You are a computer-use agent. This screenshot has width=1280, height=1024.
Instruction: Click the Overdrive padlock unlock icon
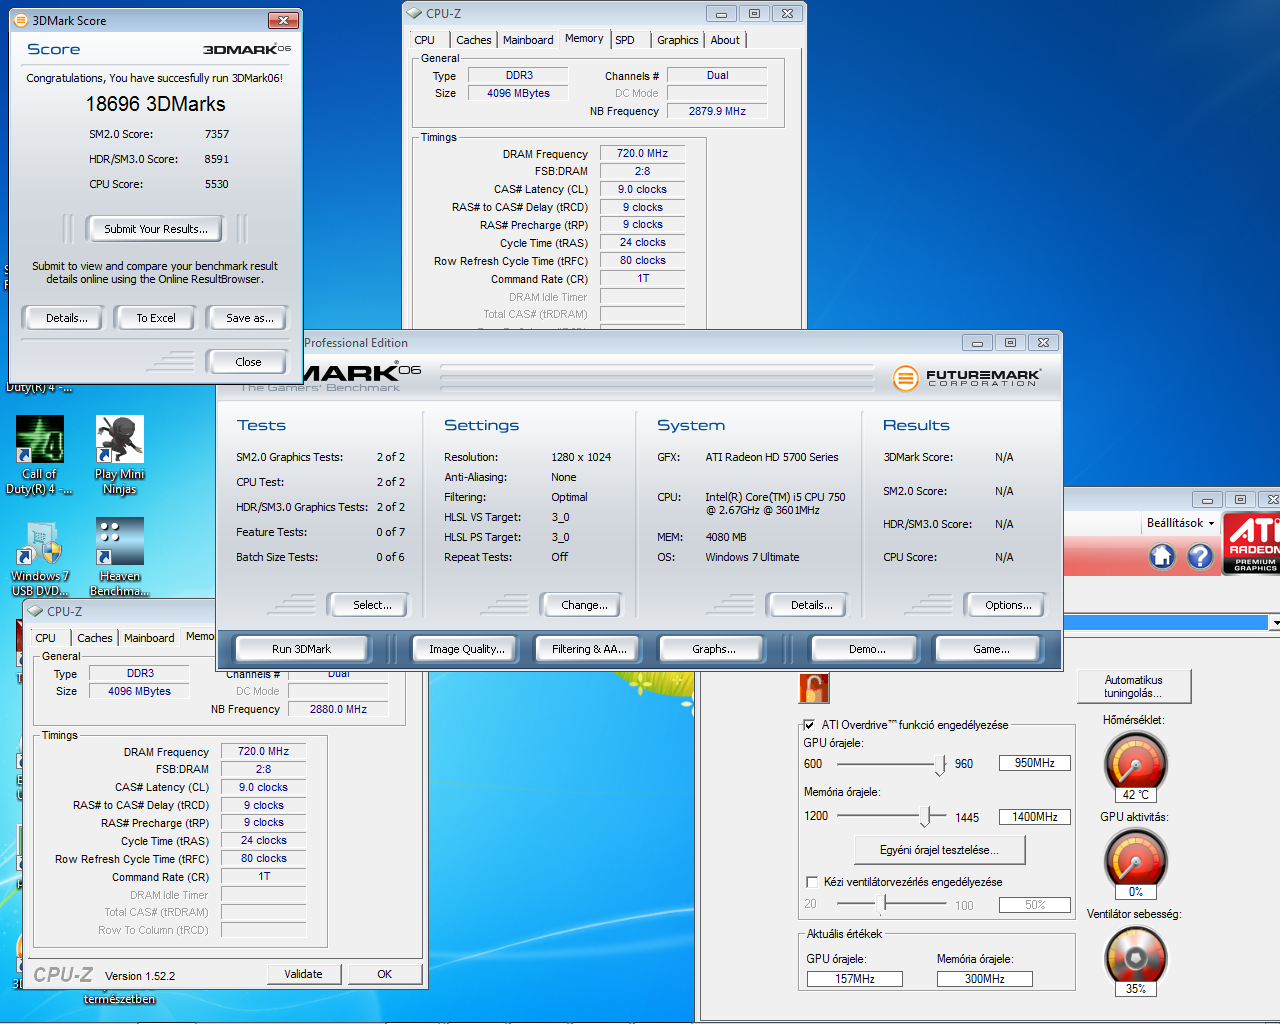[814, 688]
